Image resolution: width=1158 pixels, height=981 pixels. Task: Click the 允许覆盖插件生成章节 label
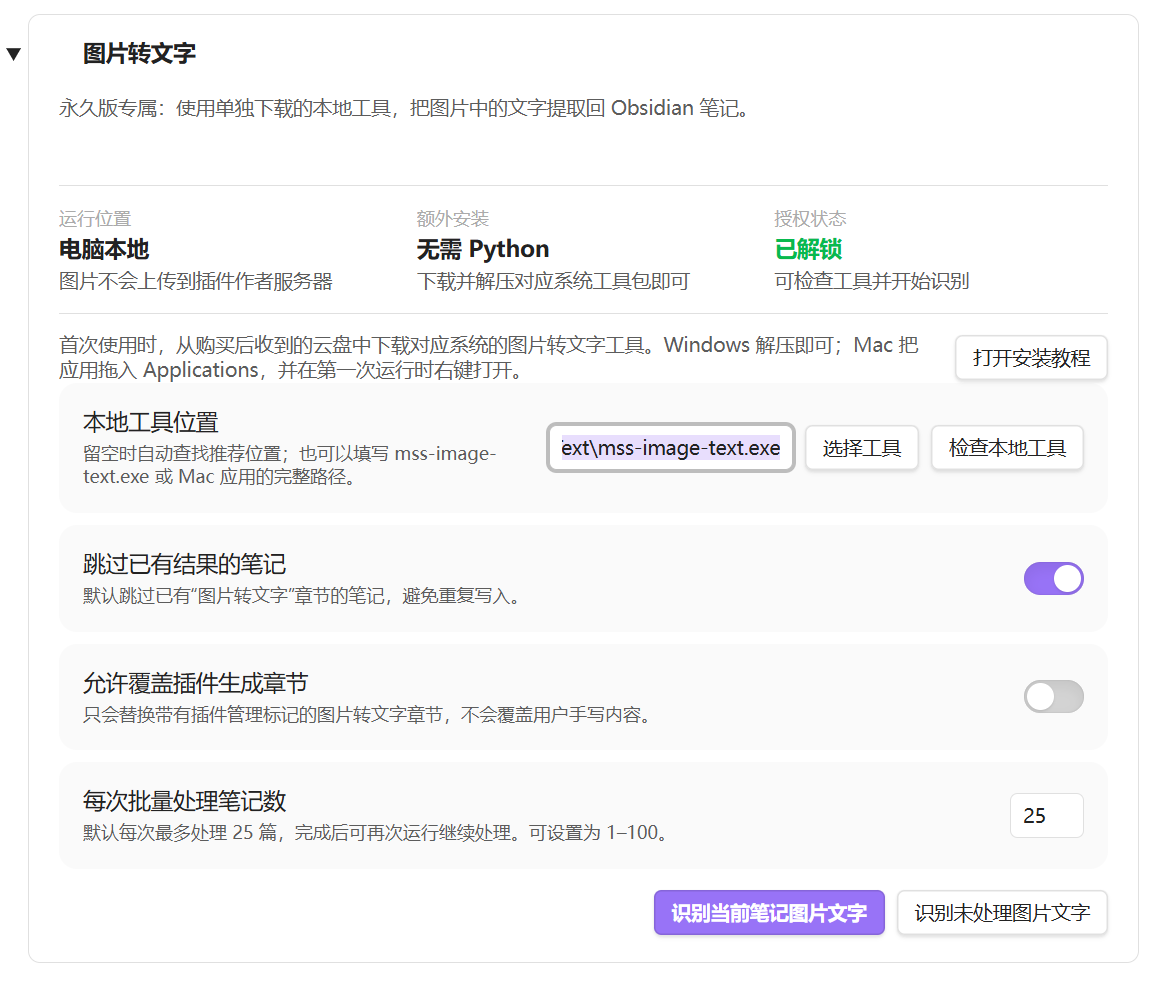click(x=196, y=683)
